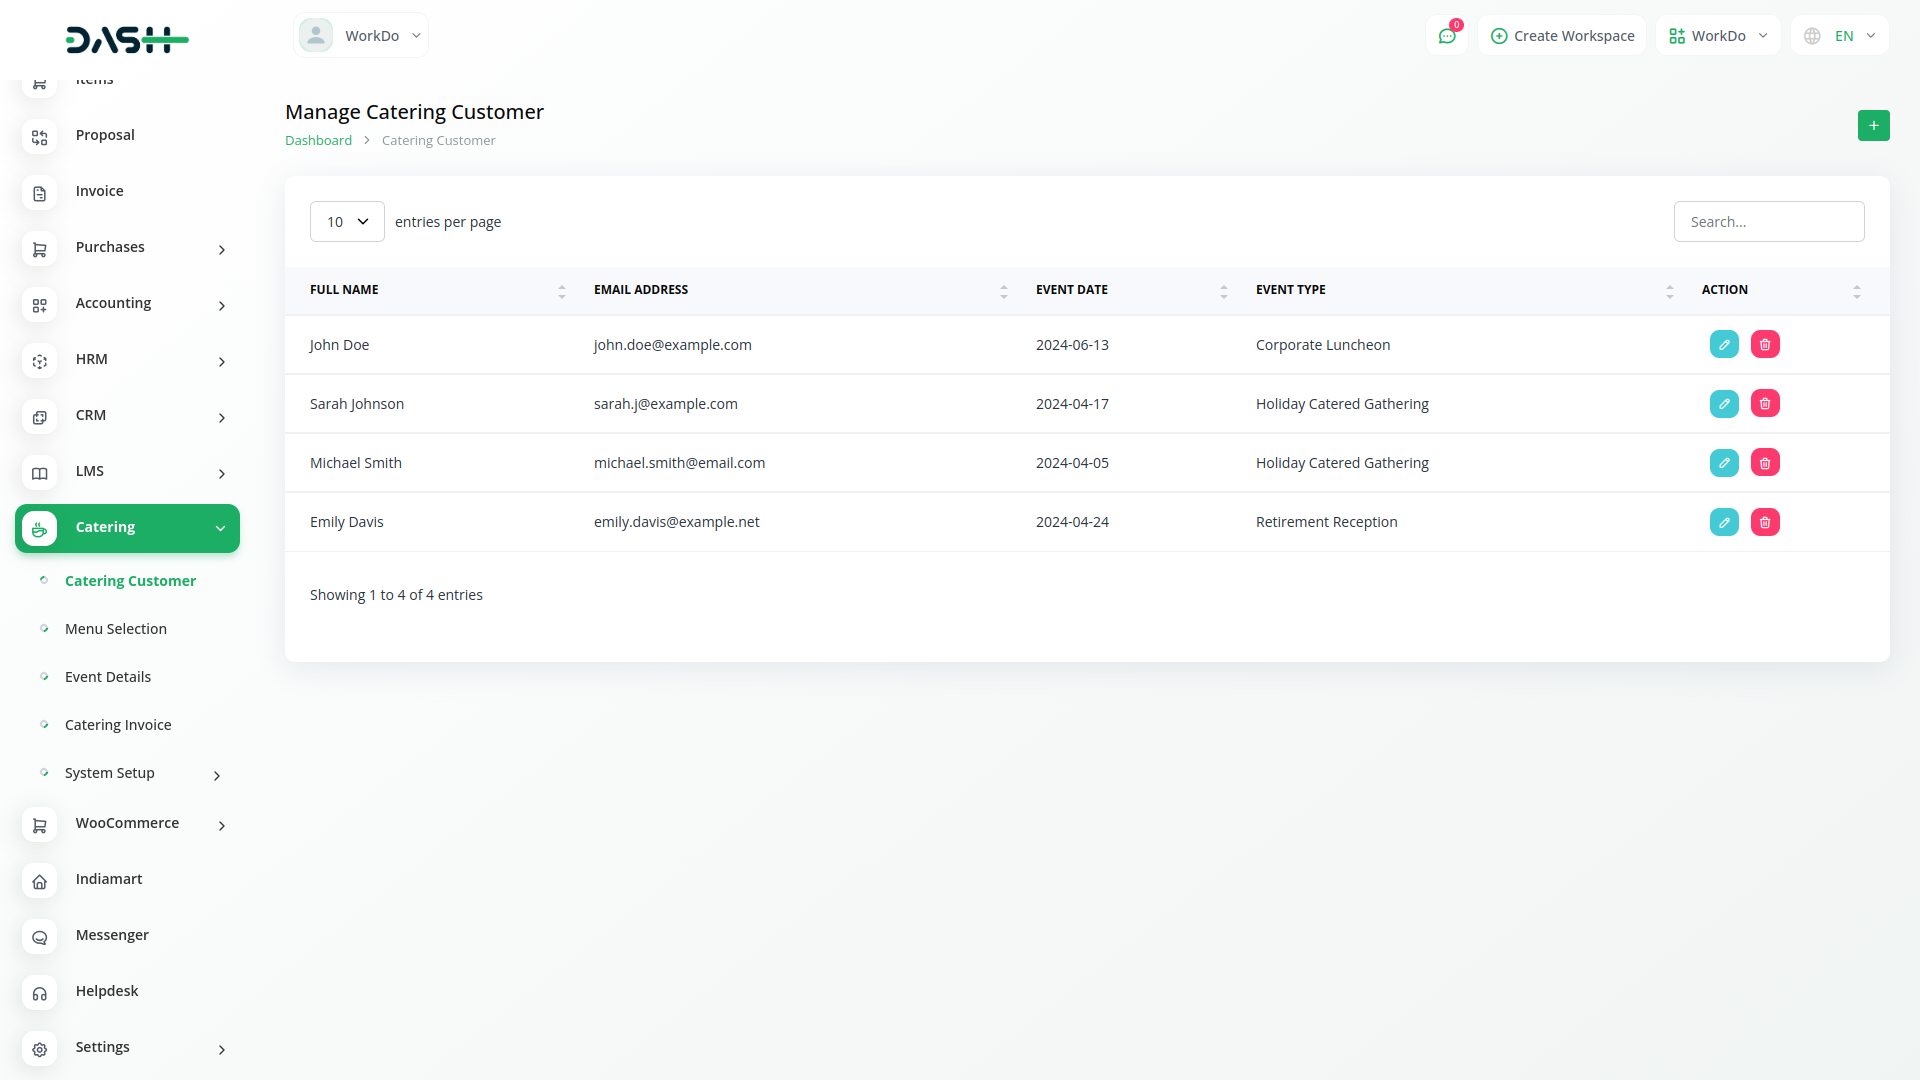Open the chat messages icon in header
The height and width of the screenshot is (1080, 1920).
point(1446,36)
